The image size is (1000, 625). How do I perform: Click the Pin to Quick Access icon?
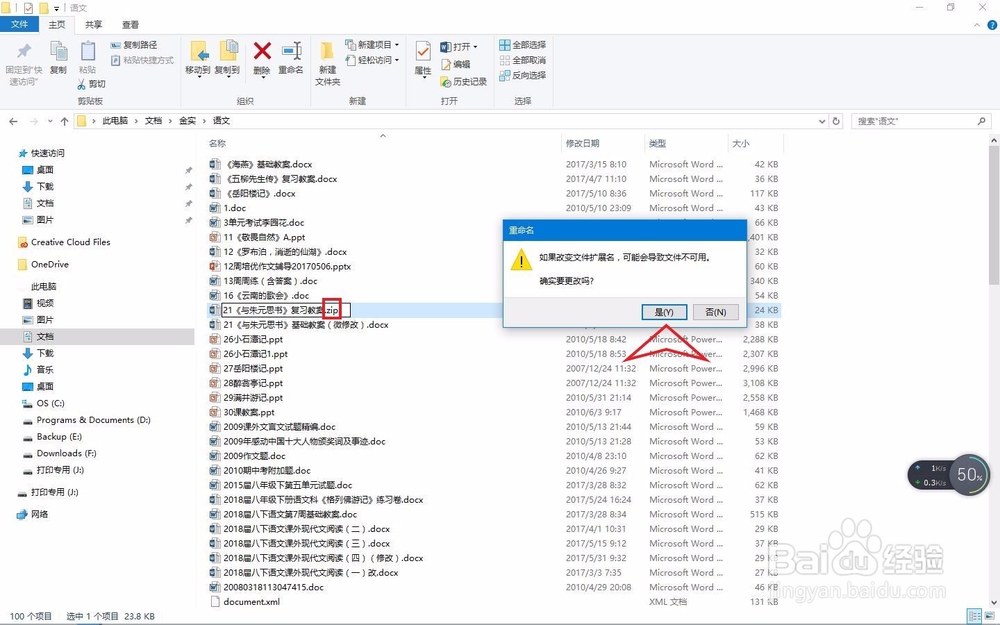coord(24,52)
